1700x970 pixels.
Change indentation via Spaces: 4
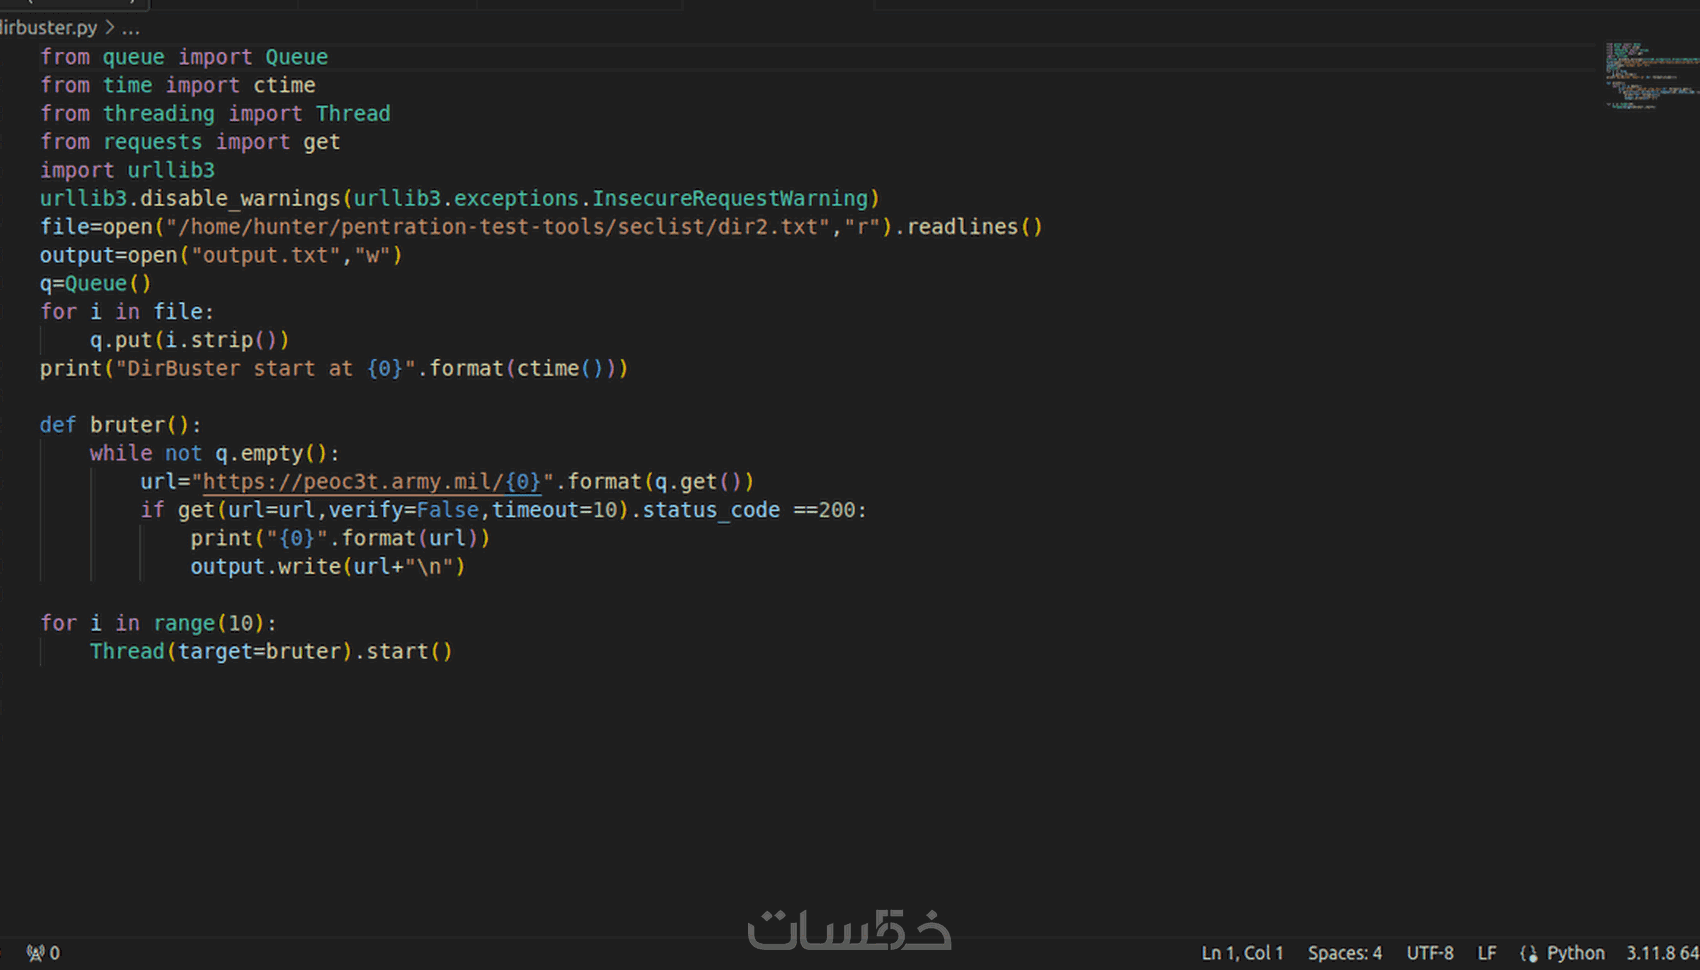(x=1345, y=953)
